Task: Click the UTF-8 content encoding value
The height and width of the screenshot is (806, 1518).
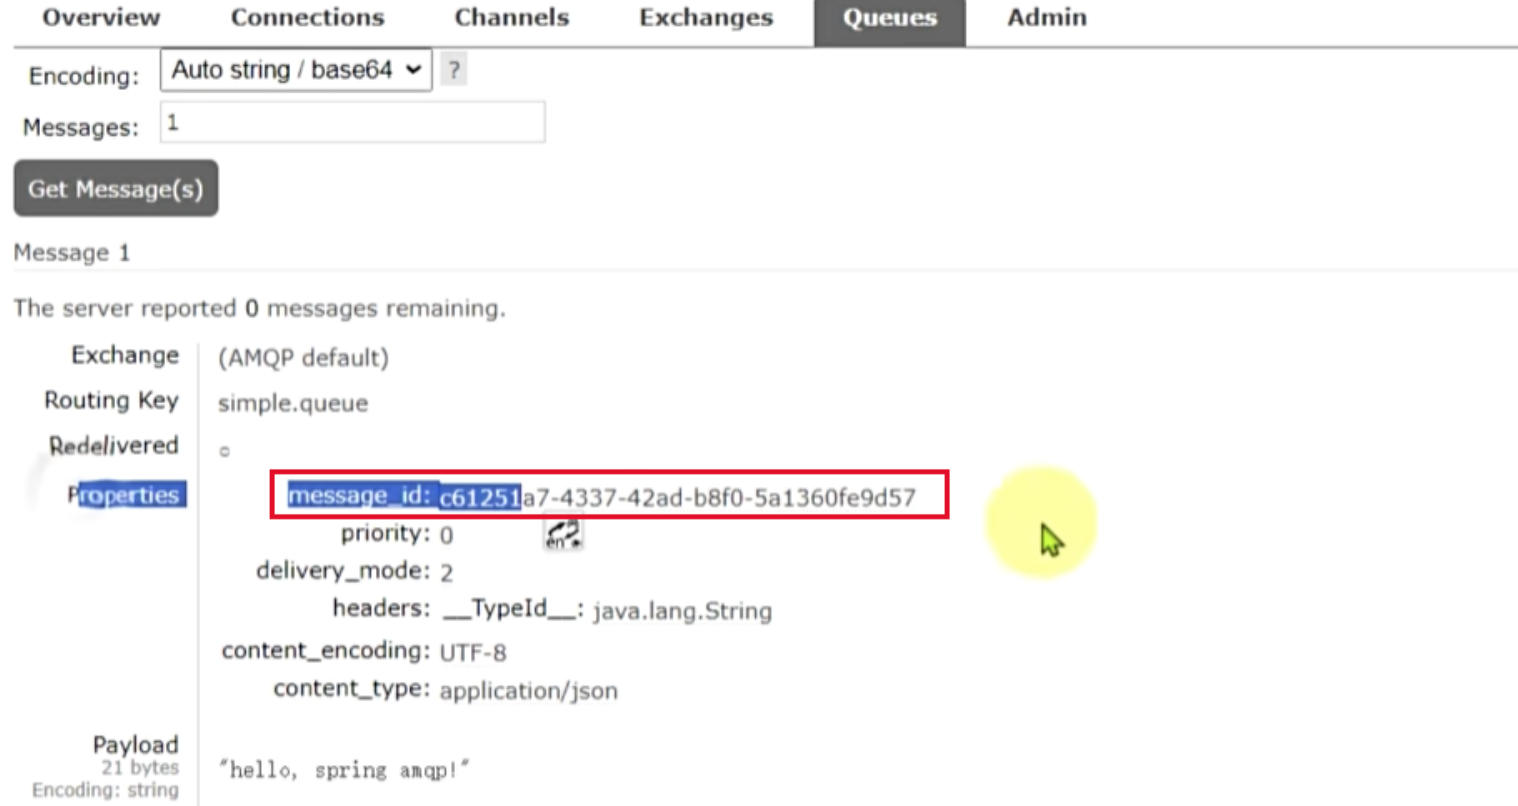Action: (x=473, y=653)
